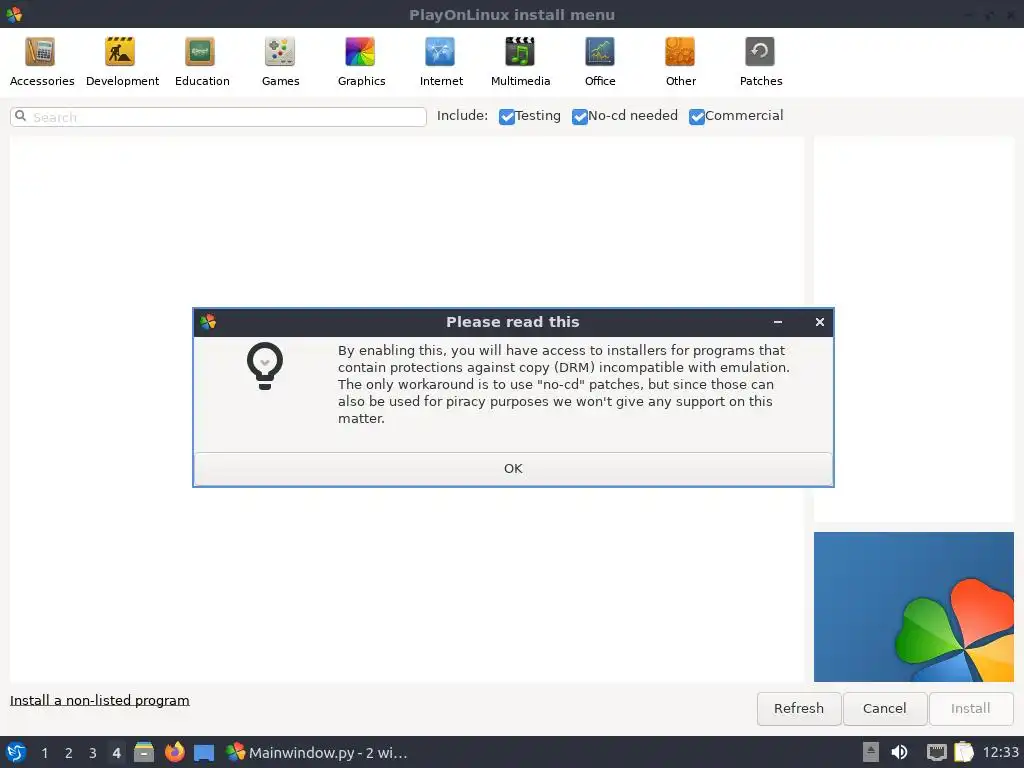The width and height of the screenshot is (1024, 768).
Task: Click the lightbulb icon in dialog
Action: coord(264,366)
